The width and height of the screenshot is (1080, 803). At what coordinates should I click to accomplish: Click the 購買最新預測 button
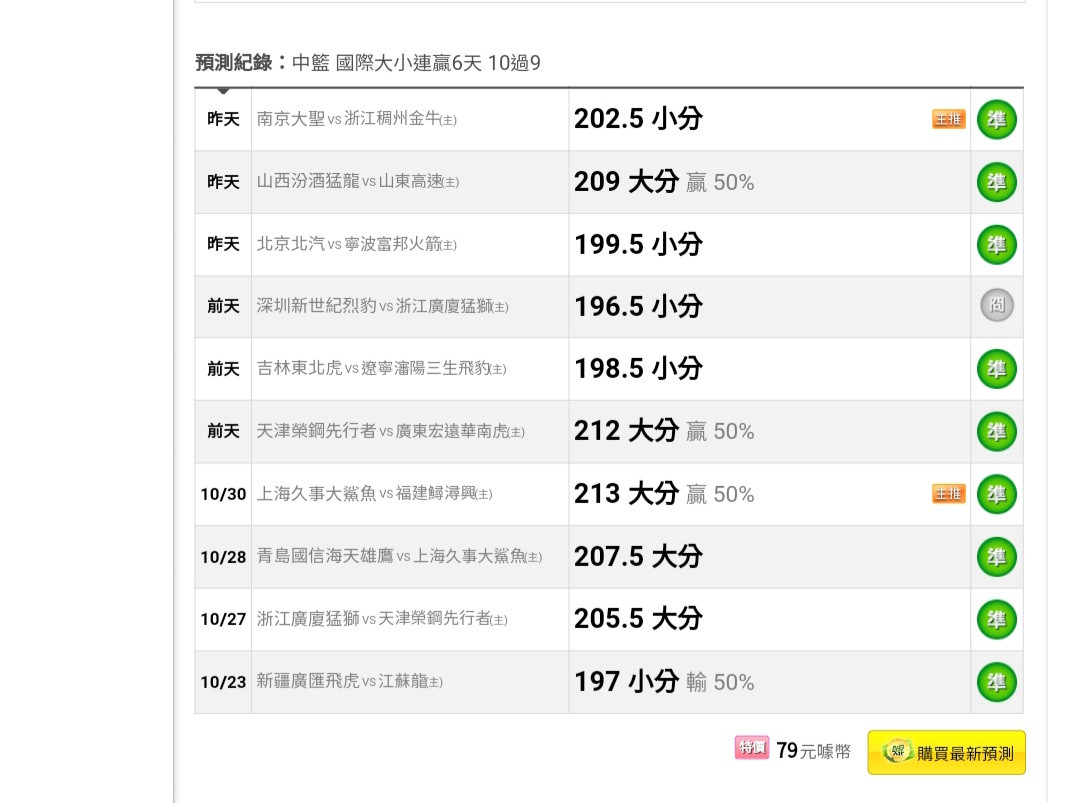pyautogui.click(x=946, y=753)
